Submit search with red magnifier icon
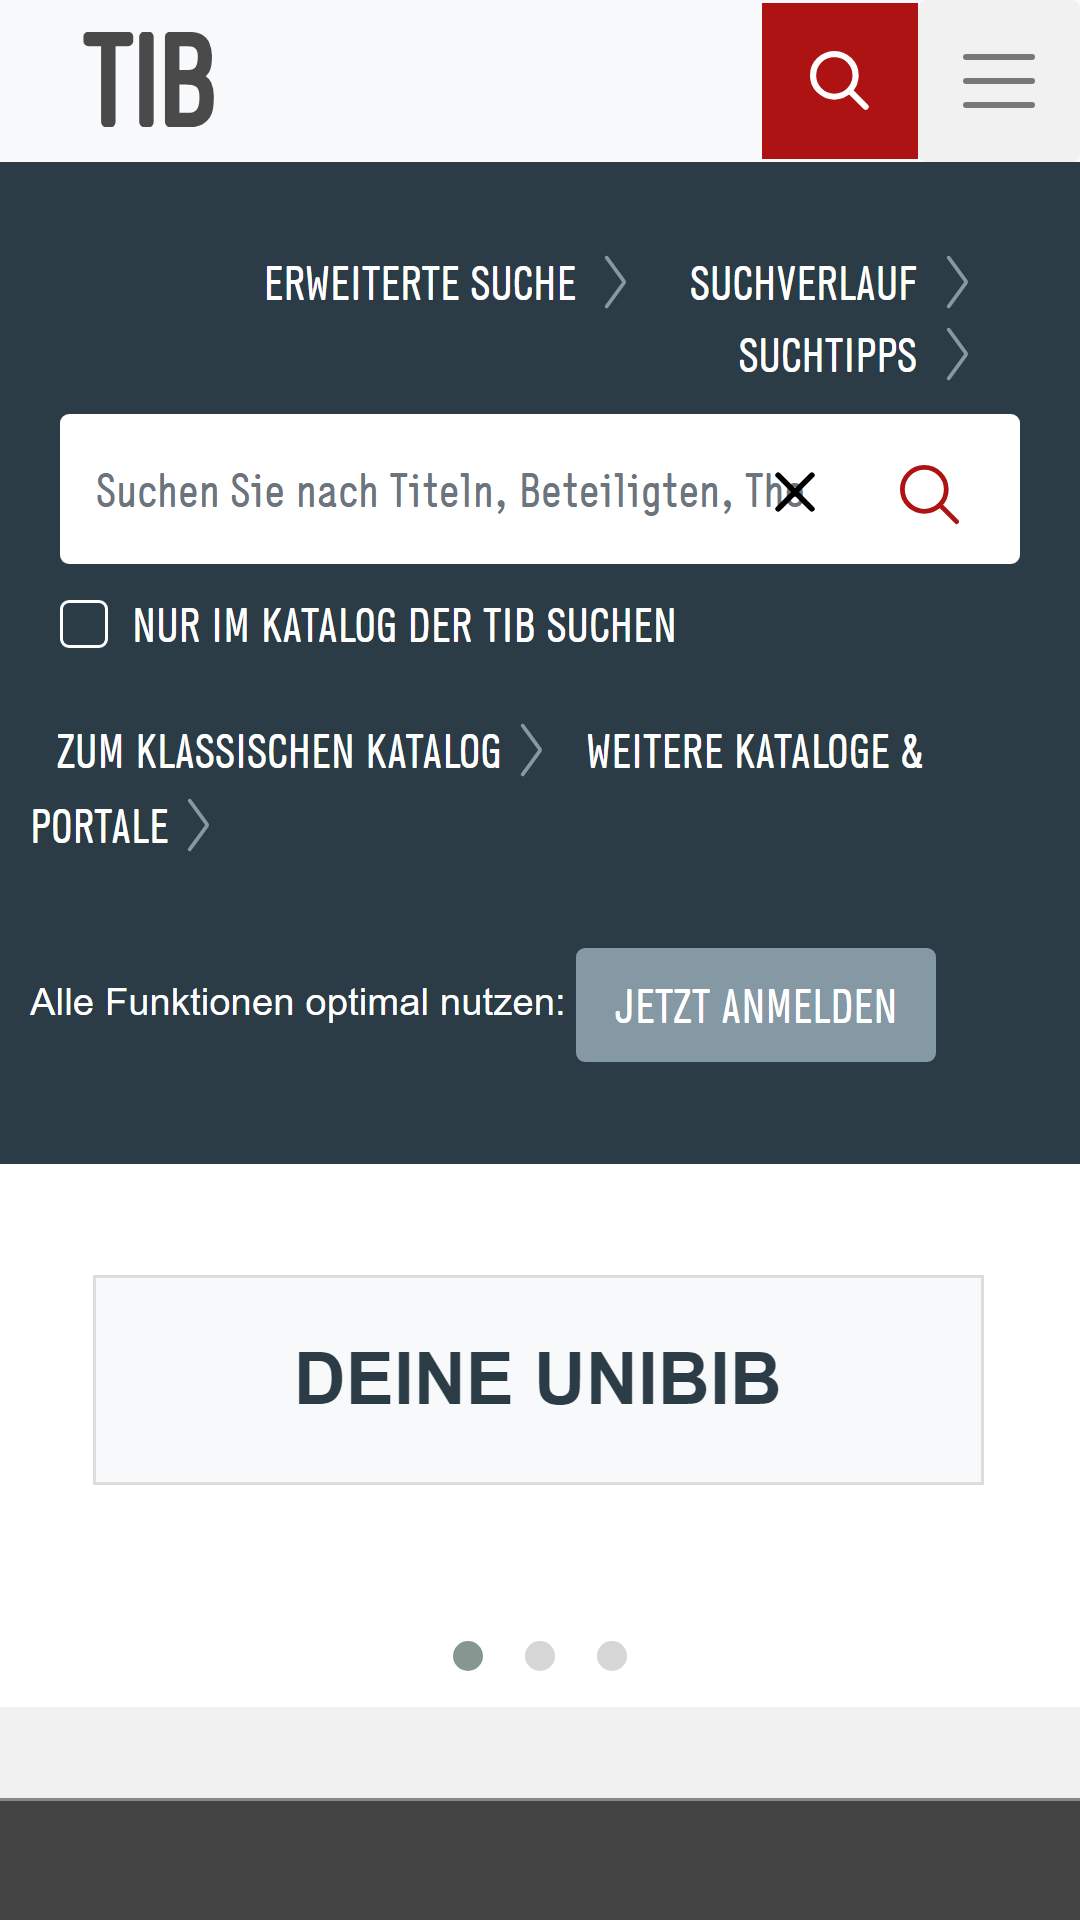The height and width of the screenshot is (1920, 1080). click(929, 493)
